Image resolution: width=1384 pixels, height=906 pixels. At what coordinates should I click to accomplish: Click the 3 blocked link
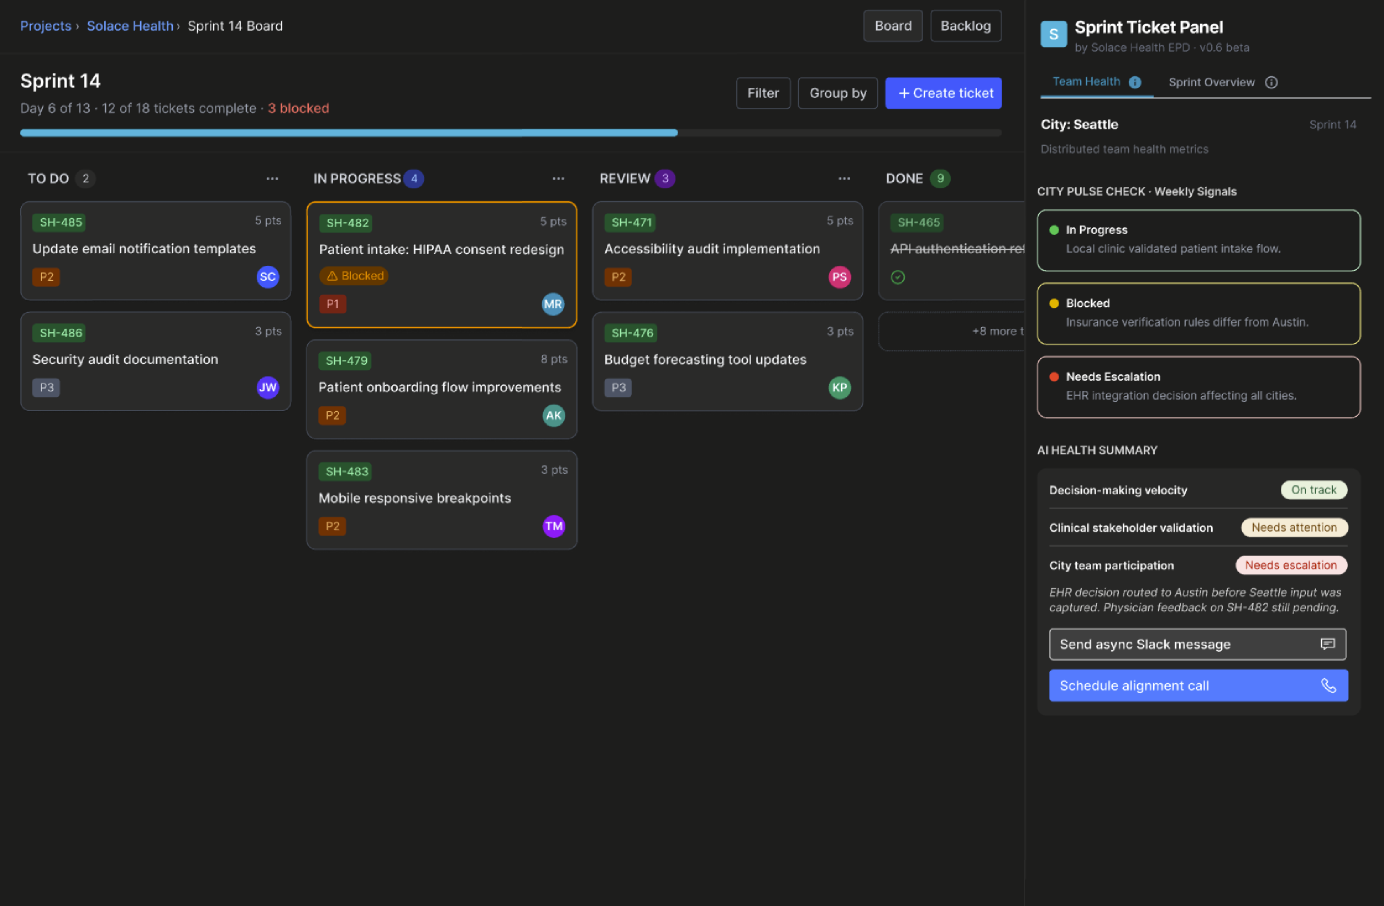298,108
